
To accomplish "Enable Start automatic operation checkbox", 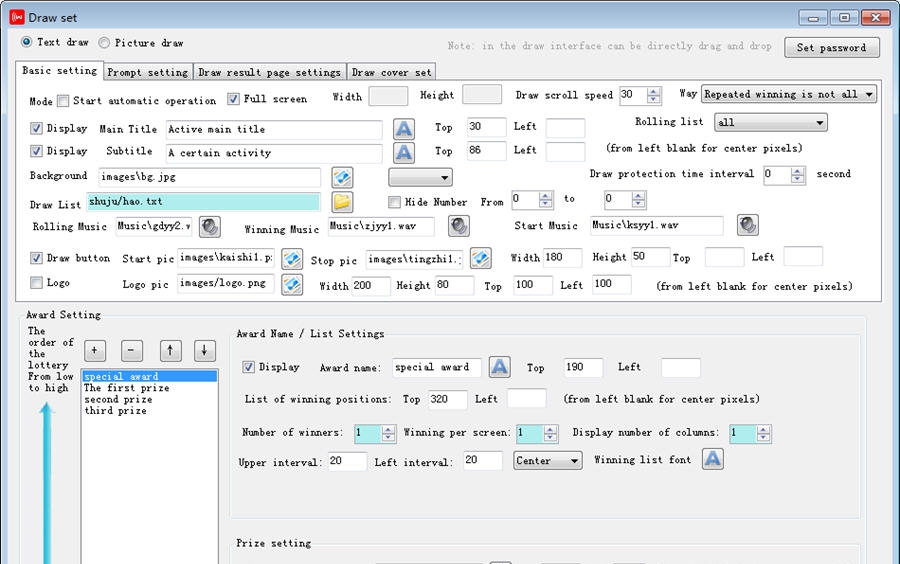I will 63,101.
